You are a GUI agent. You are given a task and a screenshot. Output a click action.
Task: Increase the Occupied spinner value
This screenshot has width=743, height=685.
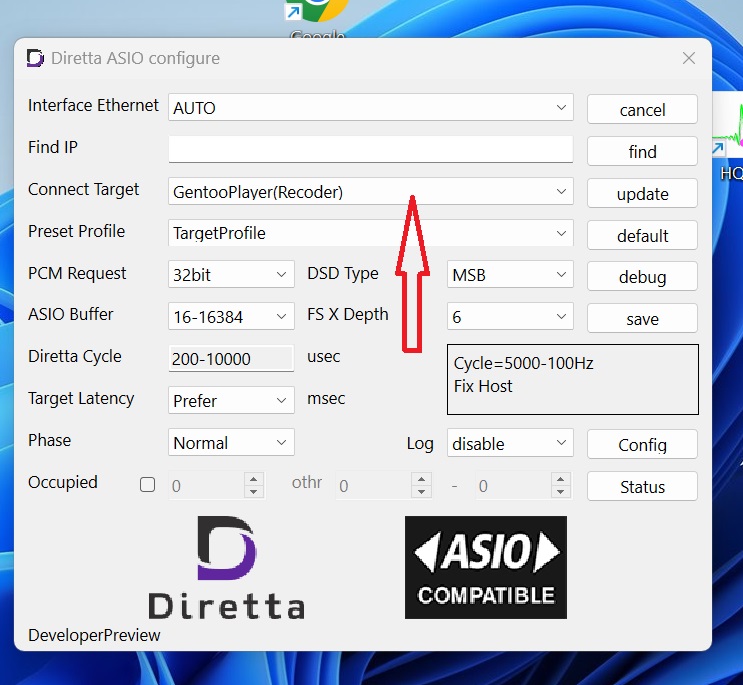254,479
